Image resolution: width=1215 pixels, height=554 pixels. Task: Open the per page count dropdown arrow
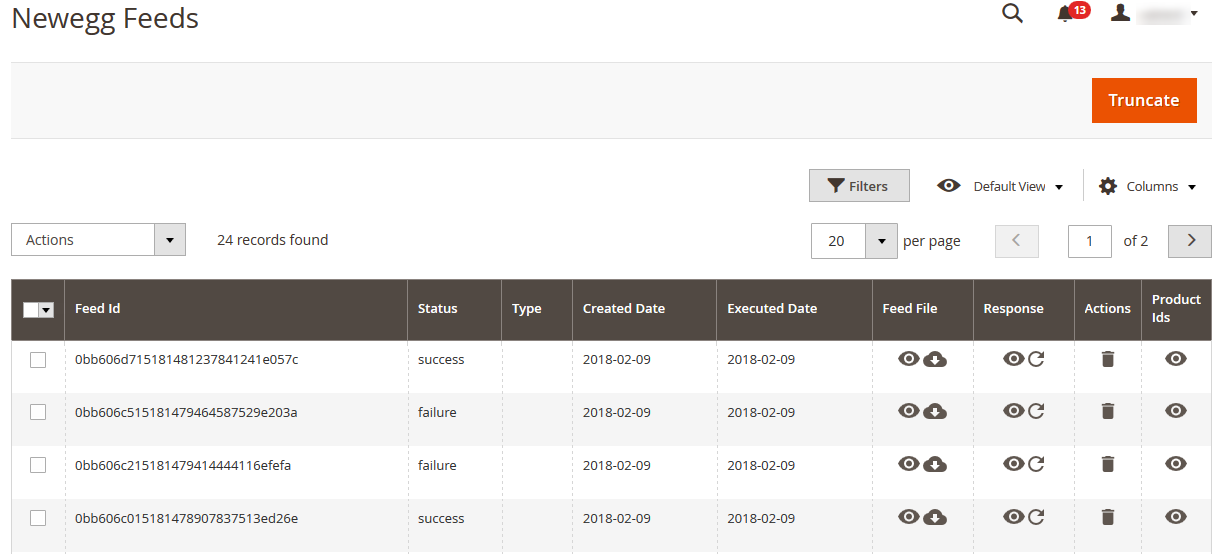click(881, 241)
